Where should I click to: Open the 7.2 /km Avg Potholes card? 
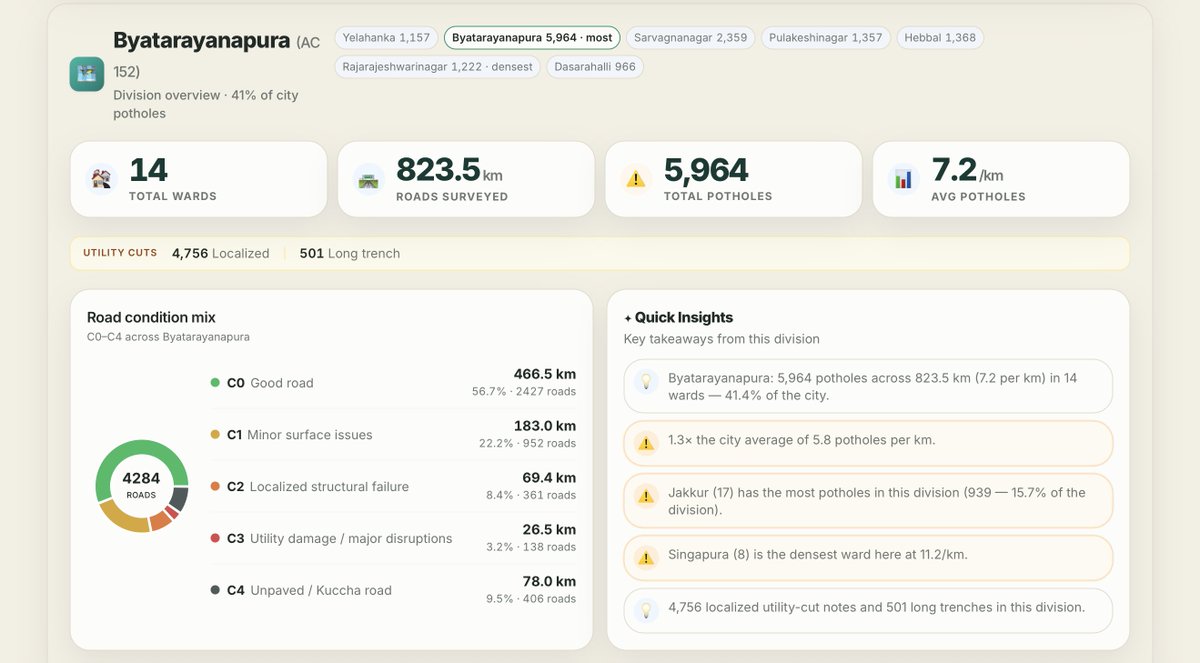[x=1001, y=179]
